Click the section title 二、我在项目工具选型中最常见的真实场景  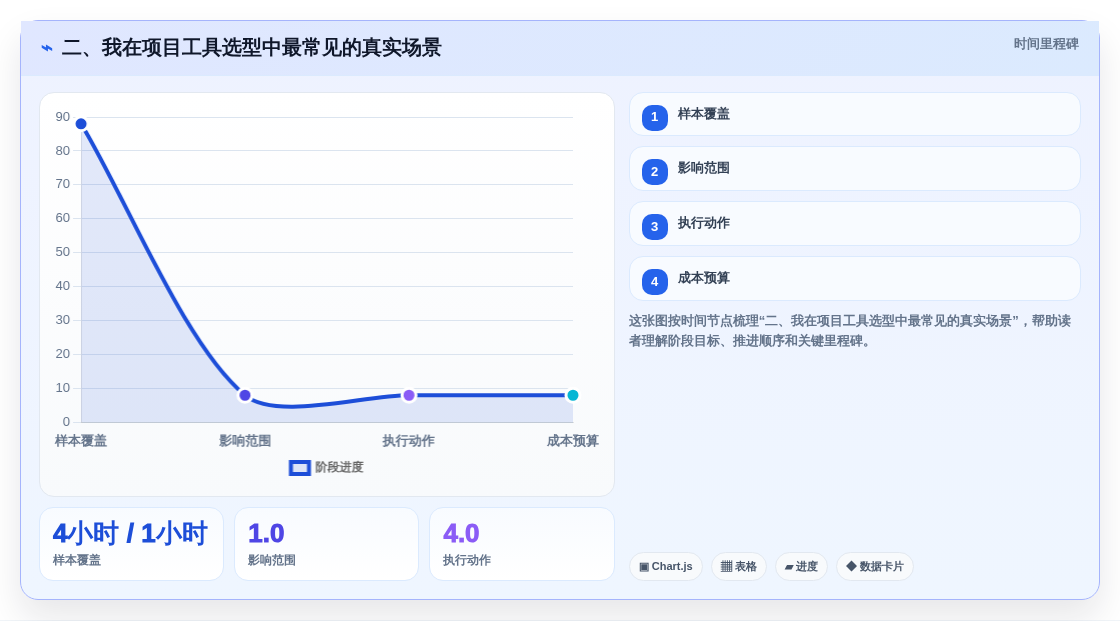(x=251, y=48)
